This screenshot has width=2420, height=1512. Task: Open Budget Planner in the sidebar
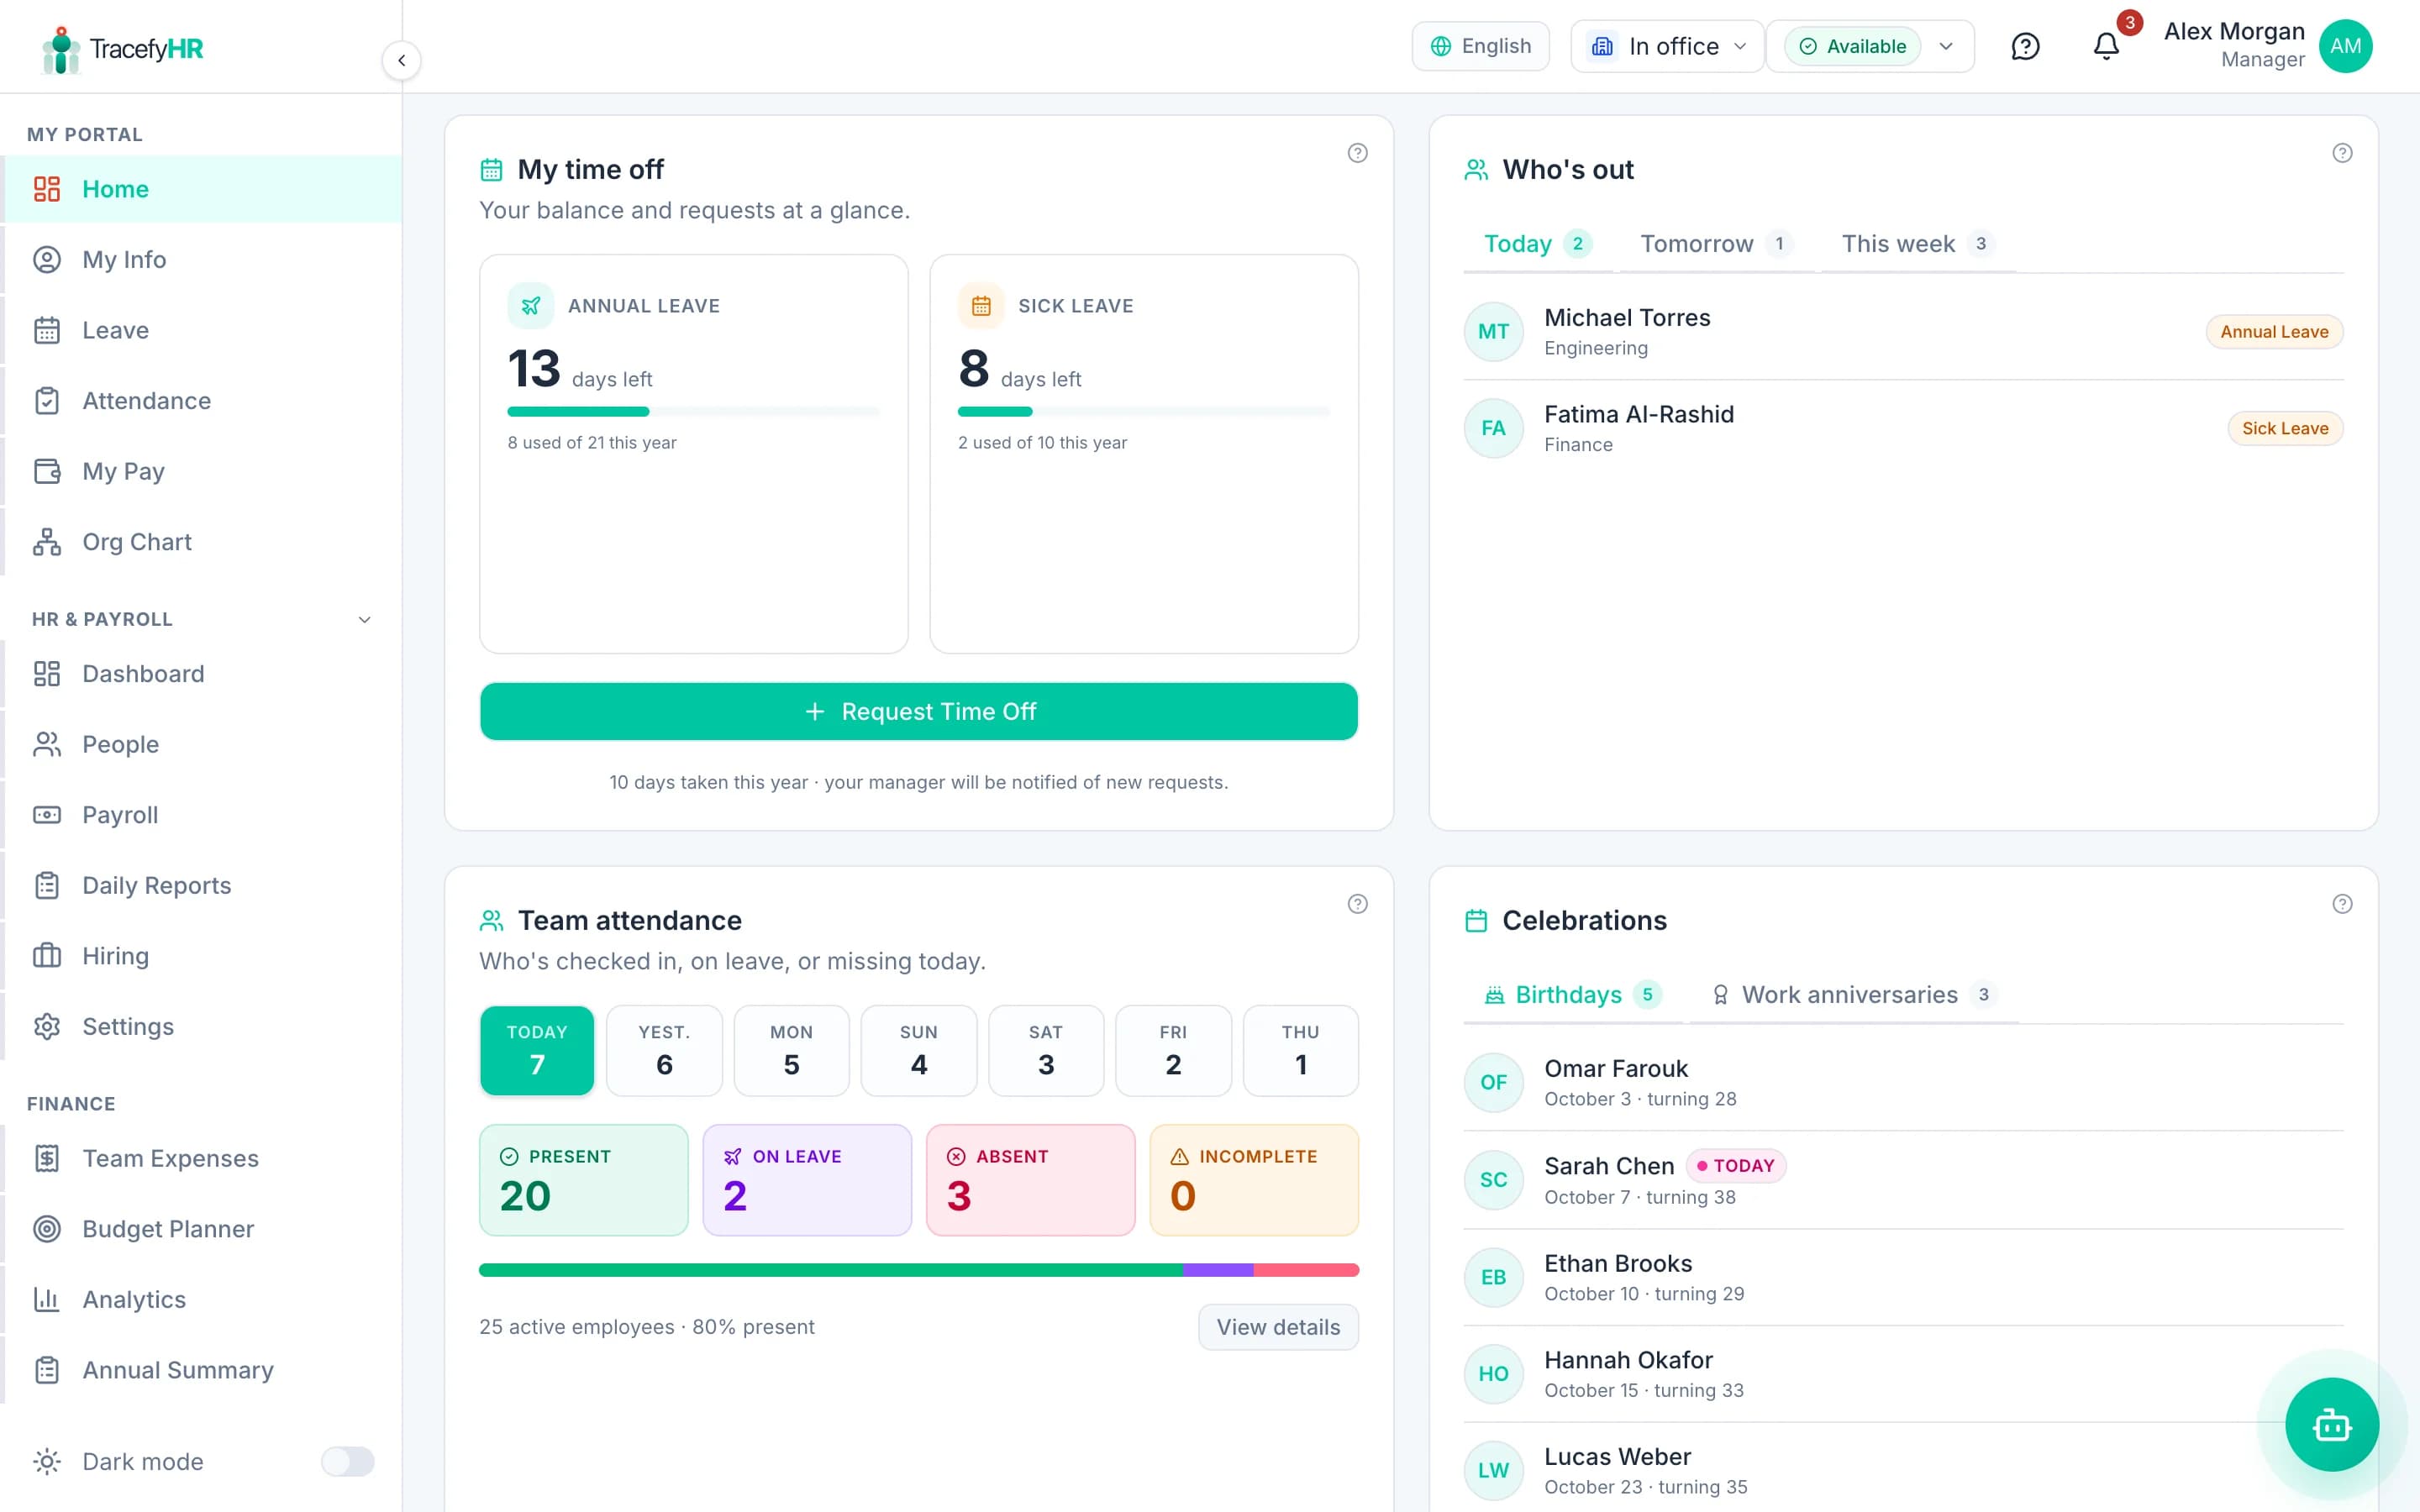(x=202, y=1229)
